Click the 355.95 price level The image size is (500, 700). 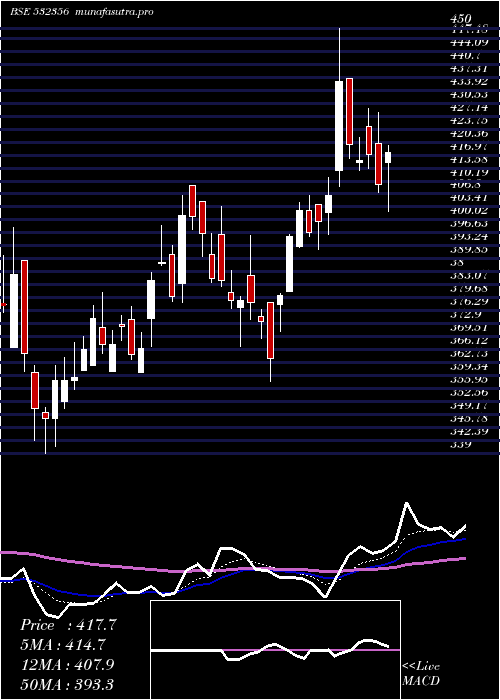tap(470, 379)
